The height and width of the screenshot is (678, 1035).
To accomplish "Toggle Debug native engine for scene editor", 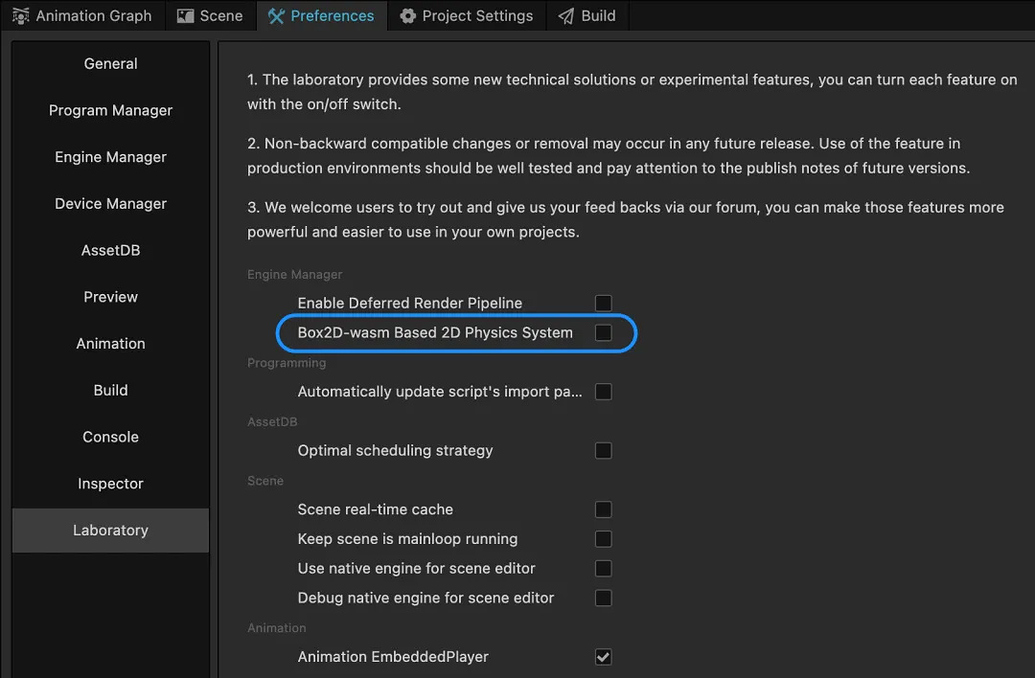I will [x=603, y=597].
